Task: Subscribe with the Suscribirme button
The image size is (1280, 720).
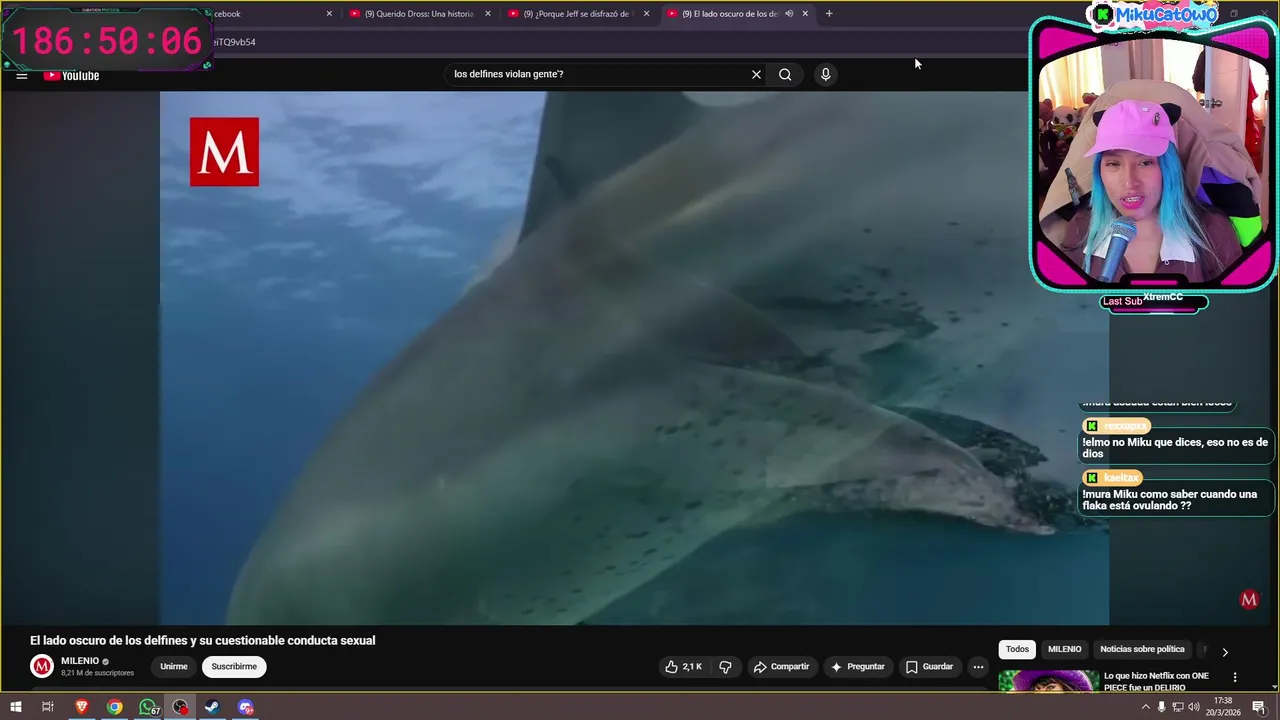Action: click(x=234, y=667)
